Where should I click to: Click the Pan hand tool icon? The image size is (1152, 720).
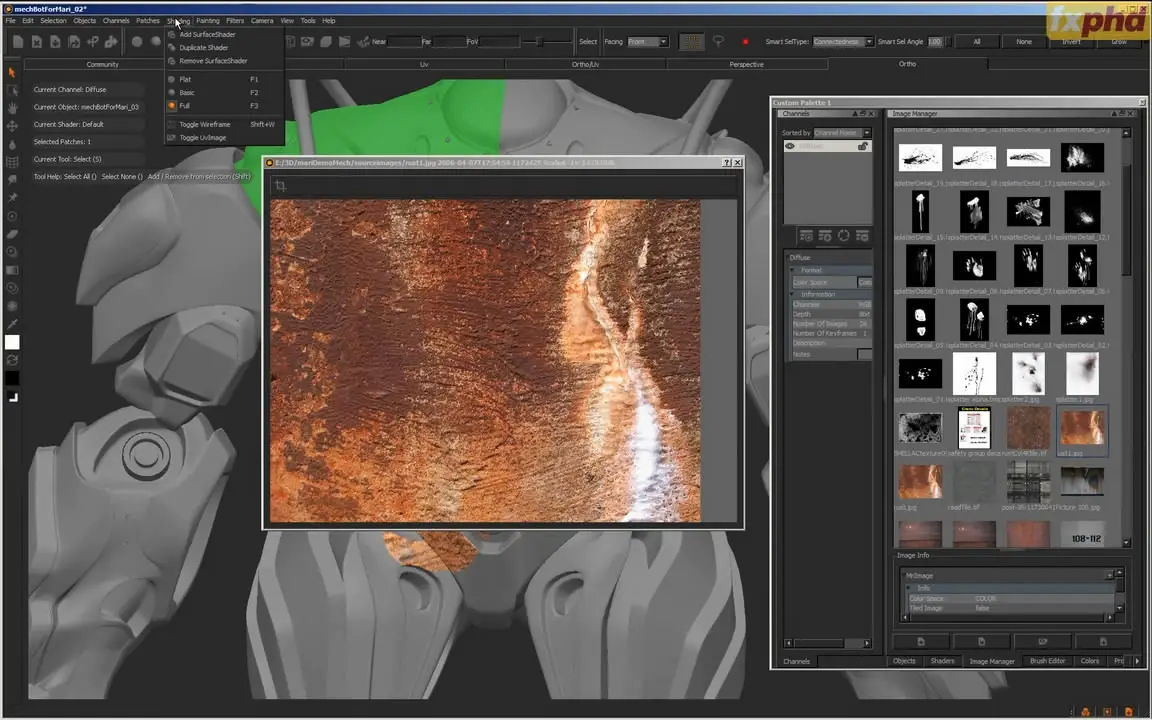point(12,108)
